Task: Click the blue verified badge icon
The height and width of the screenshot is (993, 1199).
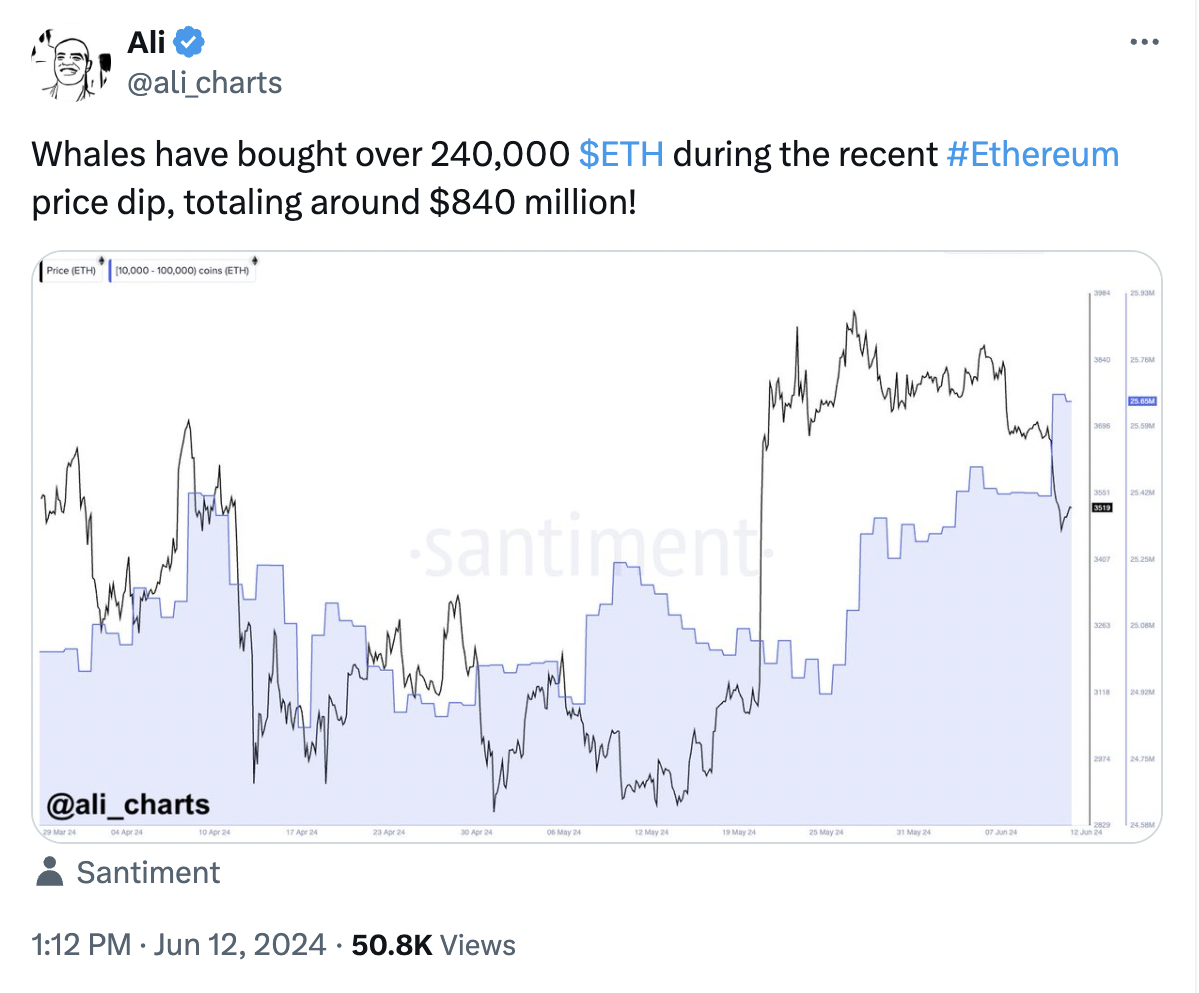Action: (x=189, y=42)
